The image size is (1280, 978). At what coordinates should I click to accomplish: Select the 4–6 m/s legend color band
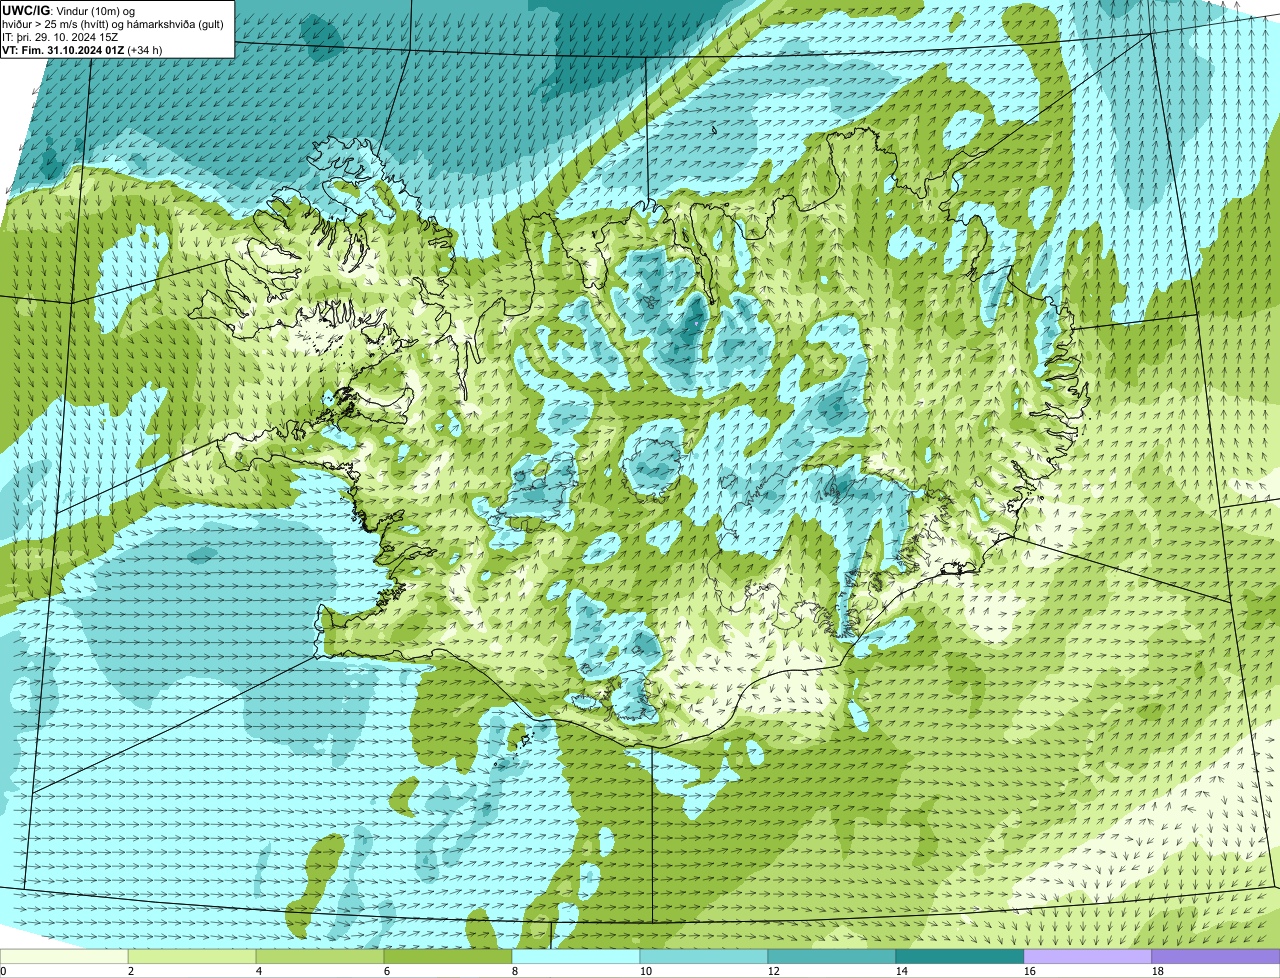click(320, 956)
